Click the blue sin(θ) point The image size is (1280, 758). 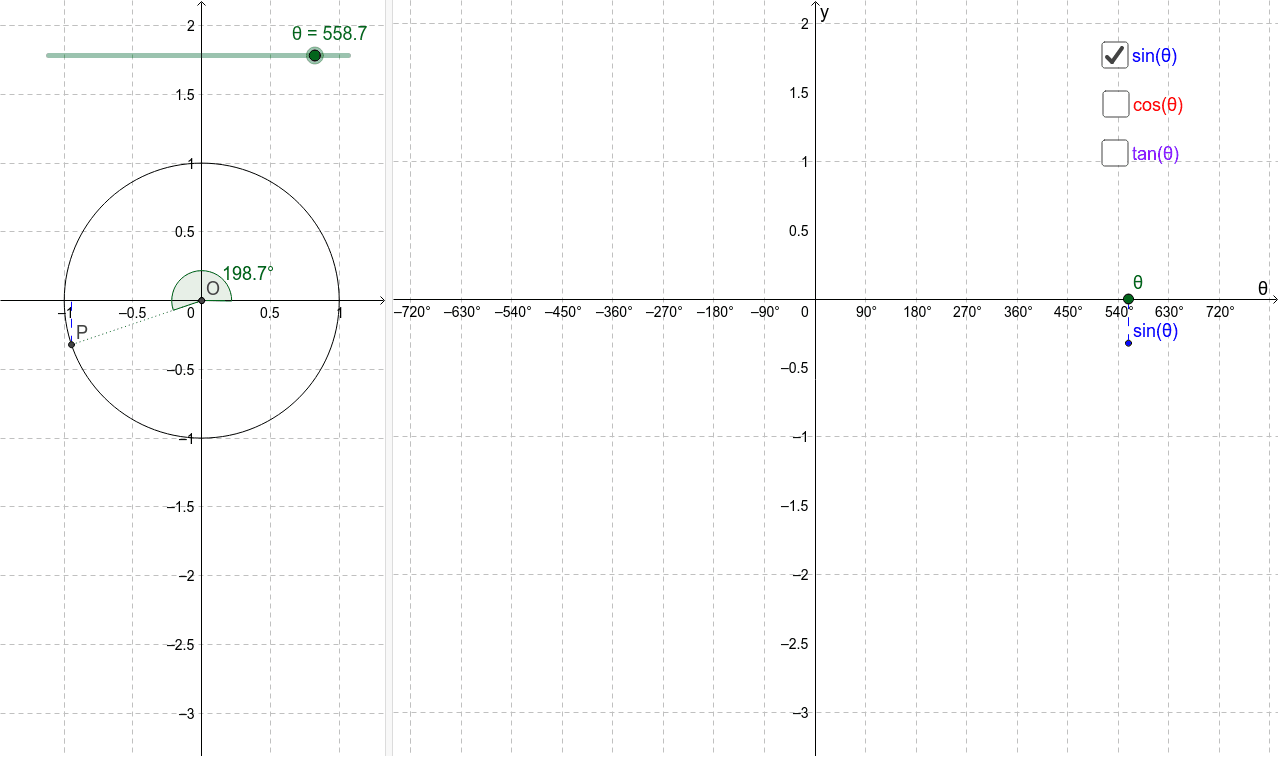1128,343
